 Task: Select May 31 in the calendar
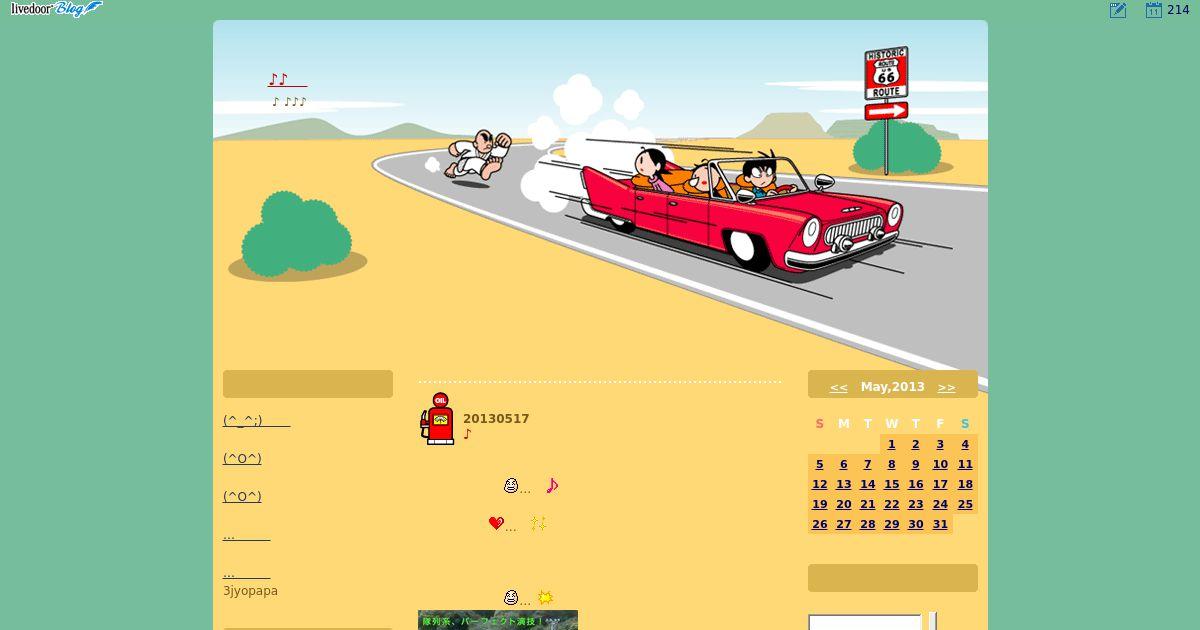point(940,524)
